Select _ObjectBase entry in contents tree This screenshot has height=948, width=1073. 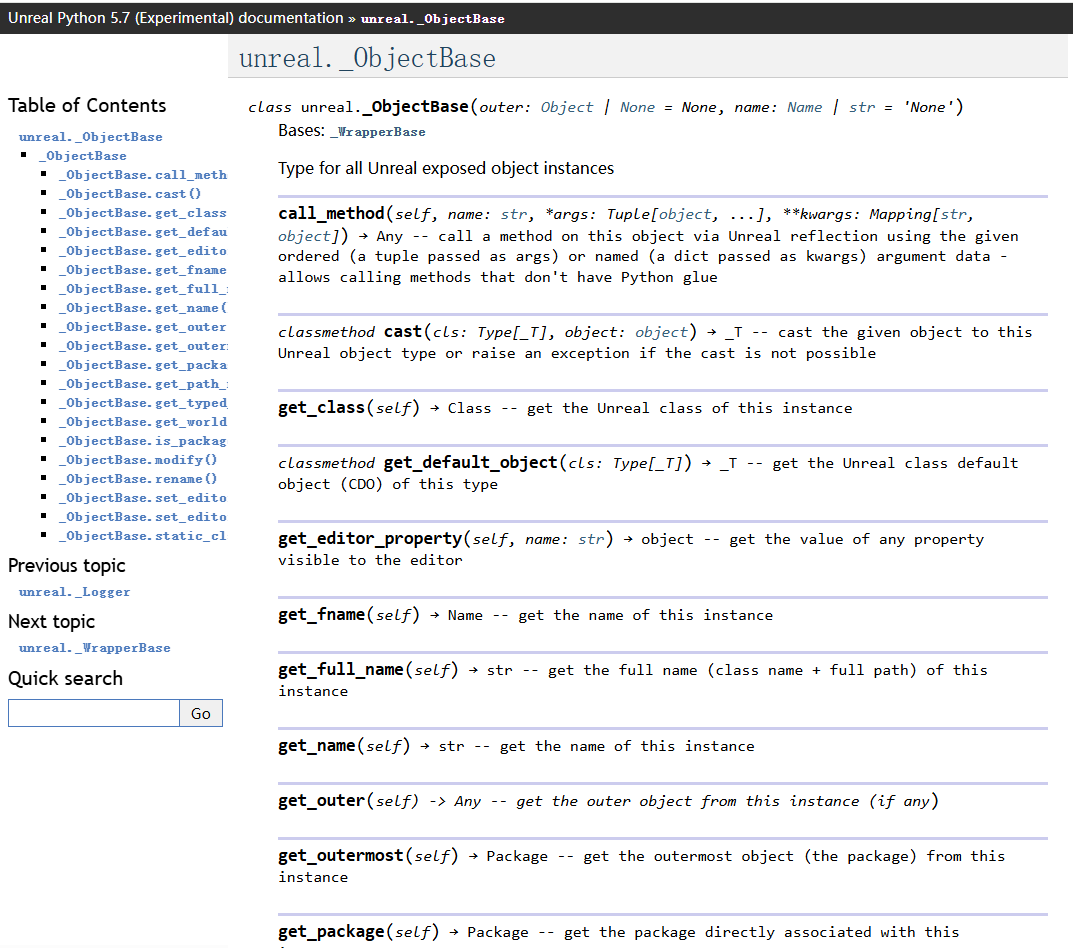point(83,156)
